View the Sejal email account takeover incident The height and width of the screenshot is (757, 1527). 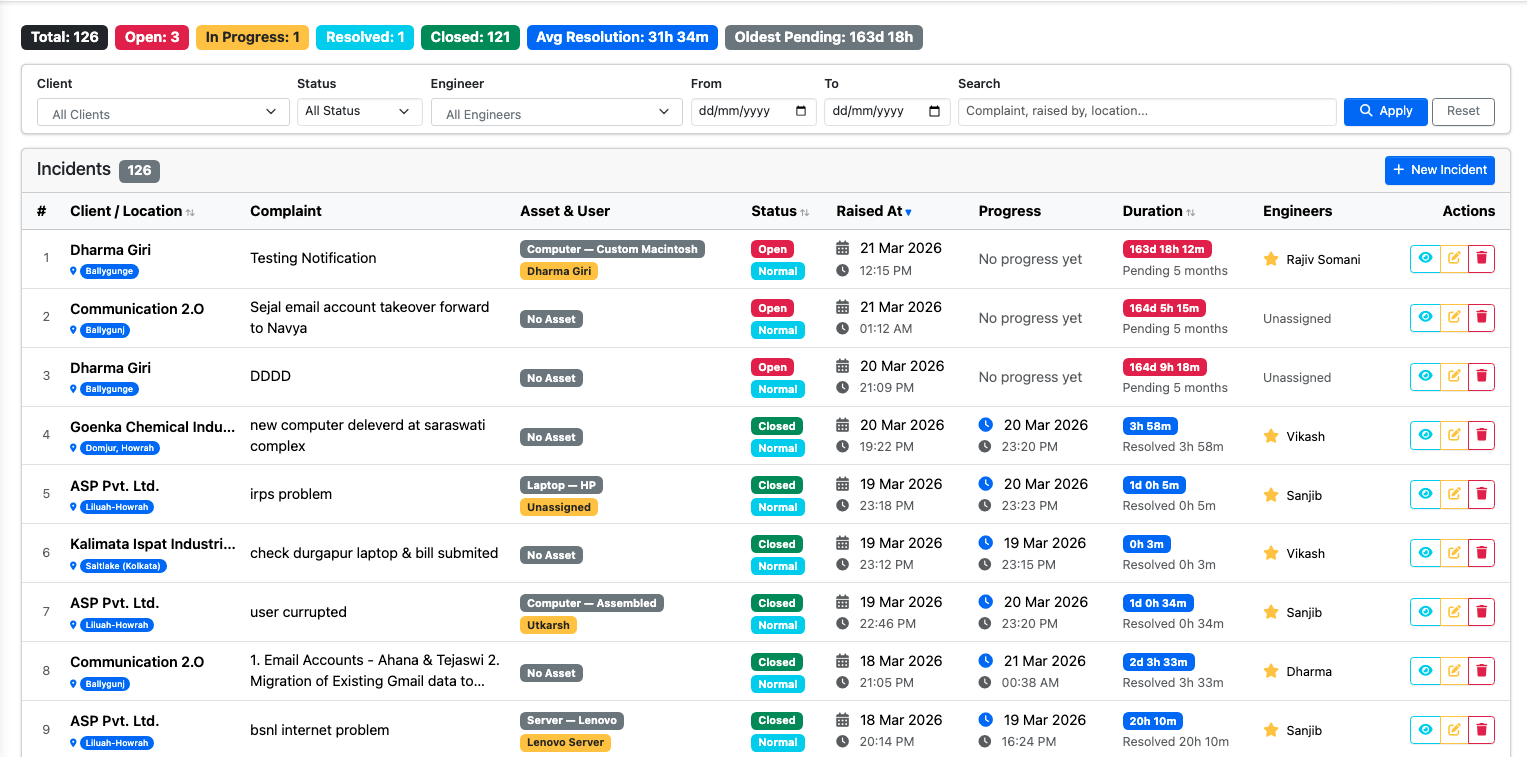1425,317
